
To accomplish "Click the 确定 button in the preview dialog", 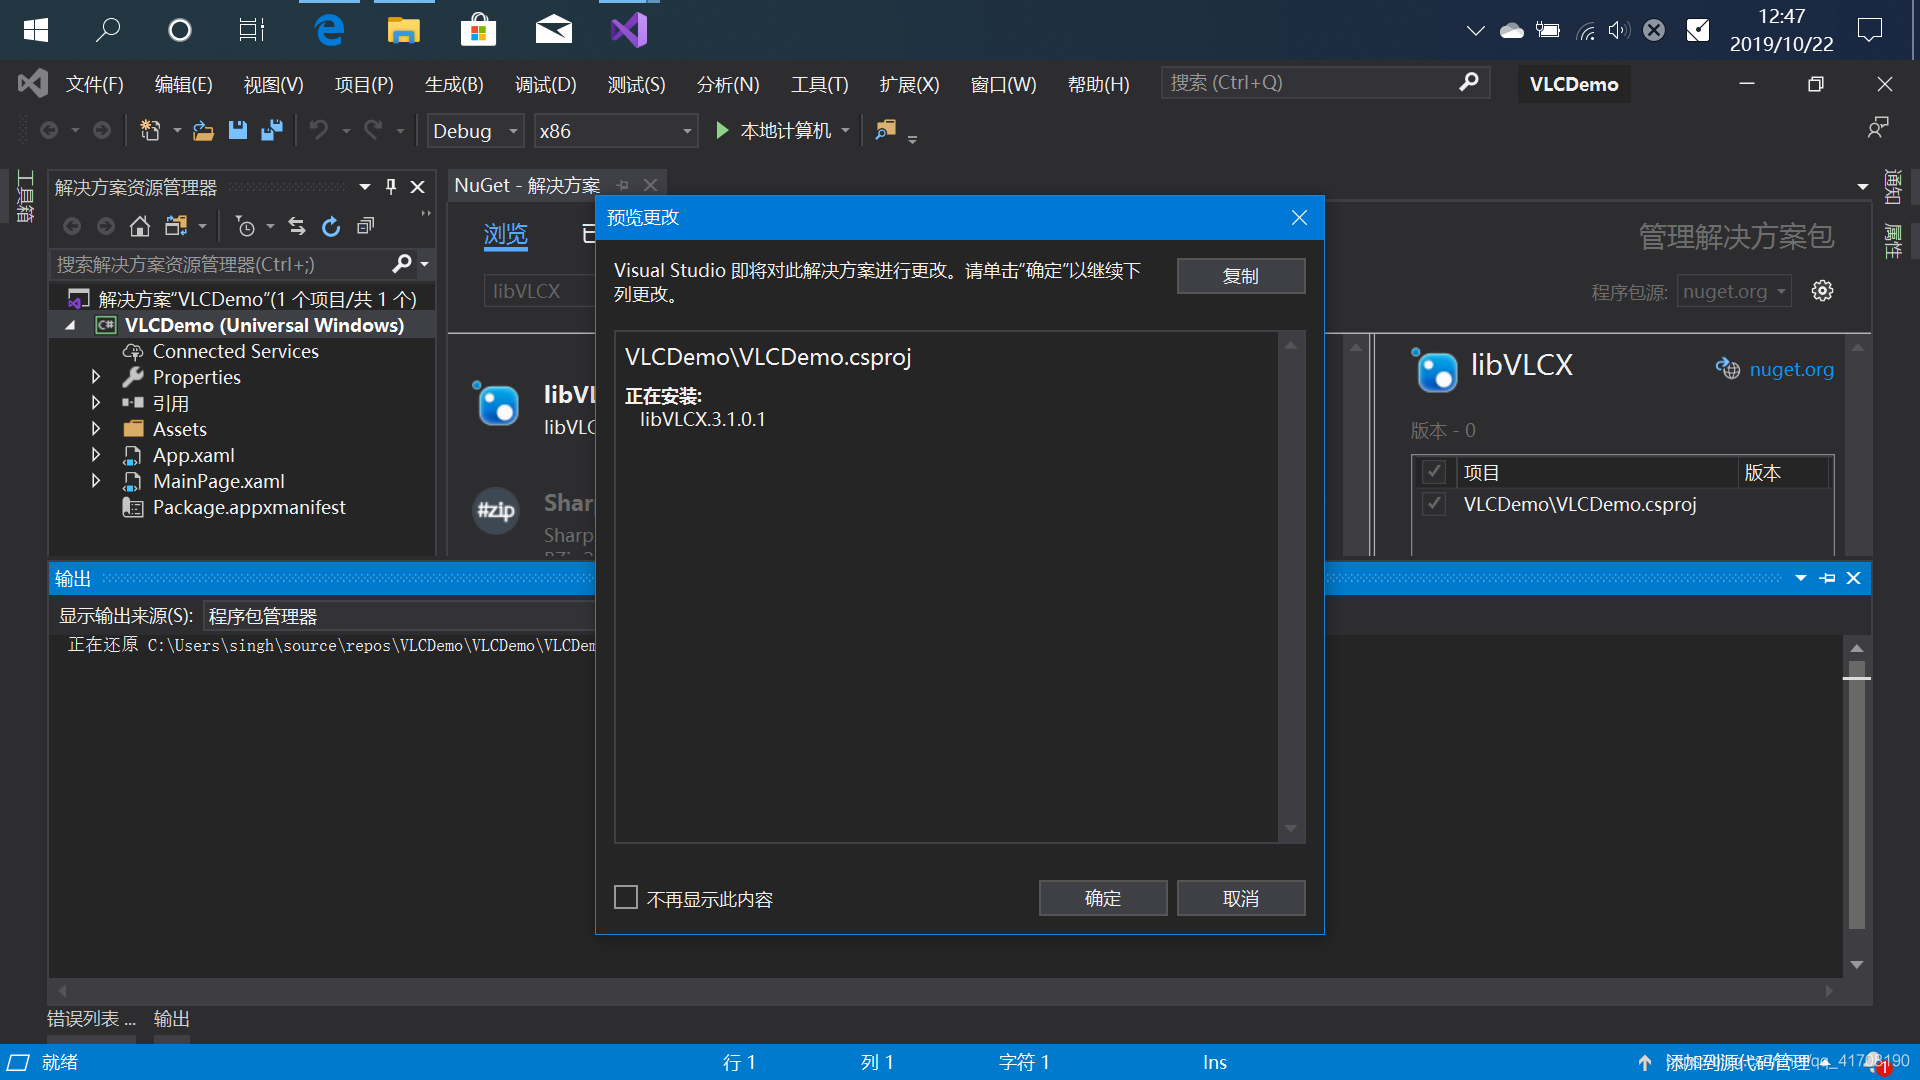I will tap(1103, 897).
